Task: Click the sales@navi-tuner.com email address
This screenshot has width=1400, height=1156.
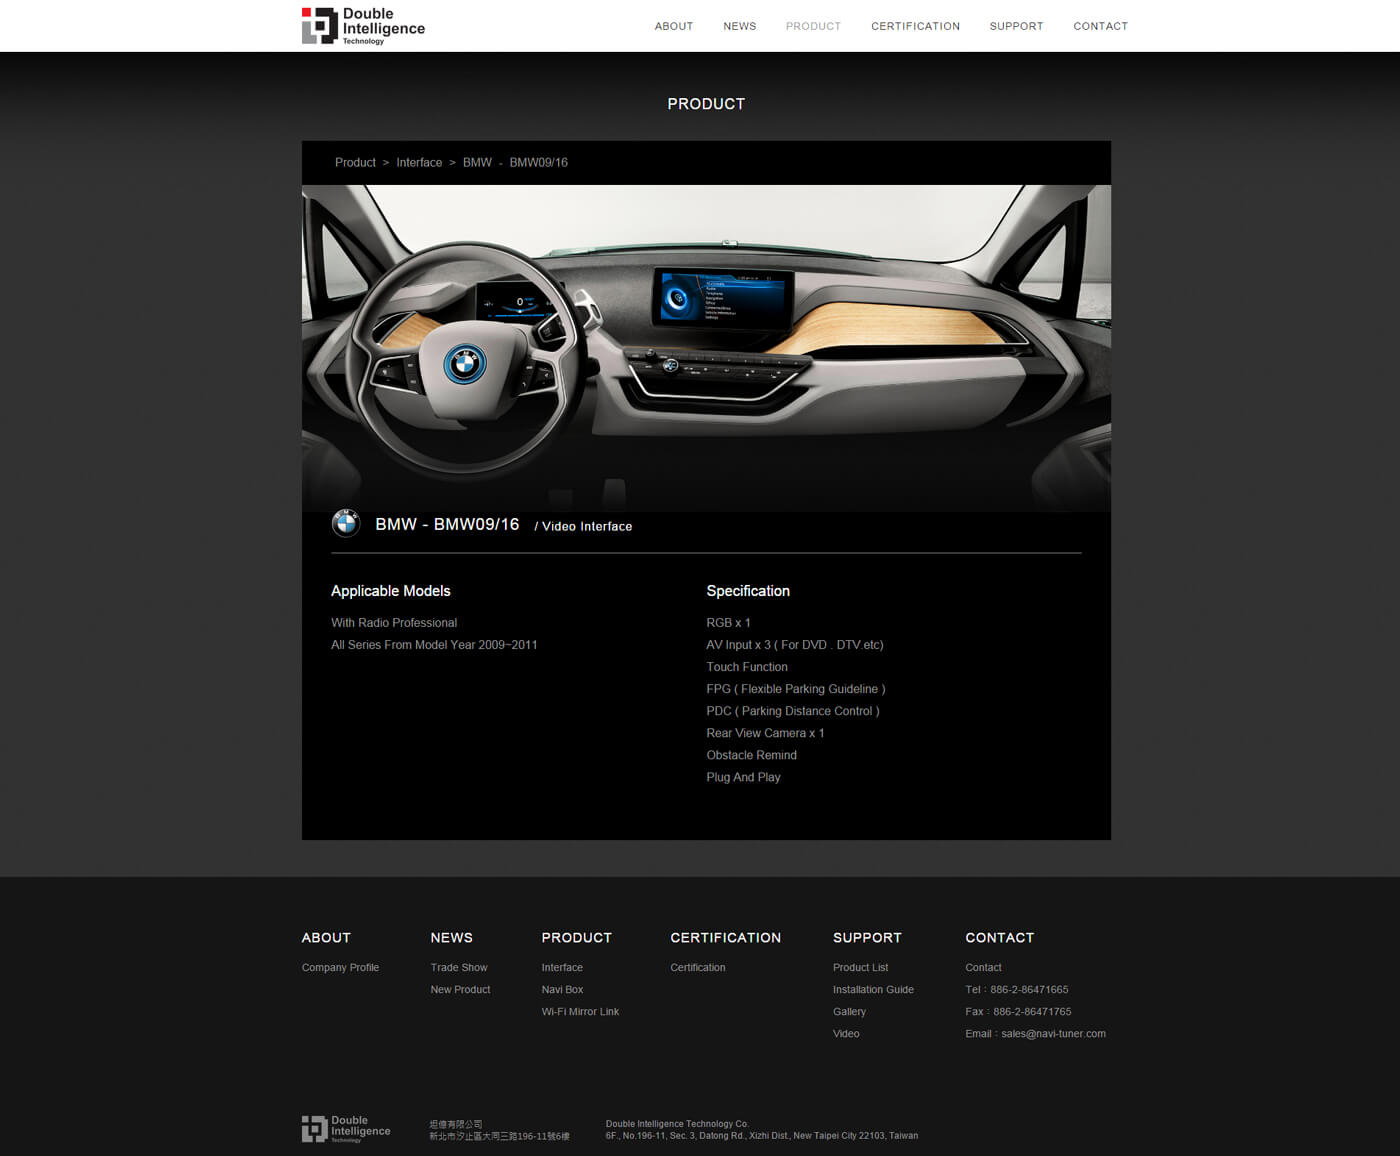Action: click(1053, 1034)
